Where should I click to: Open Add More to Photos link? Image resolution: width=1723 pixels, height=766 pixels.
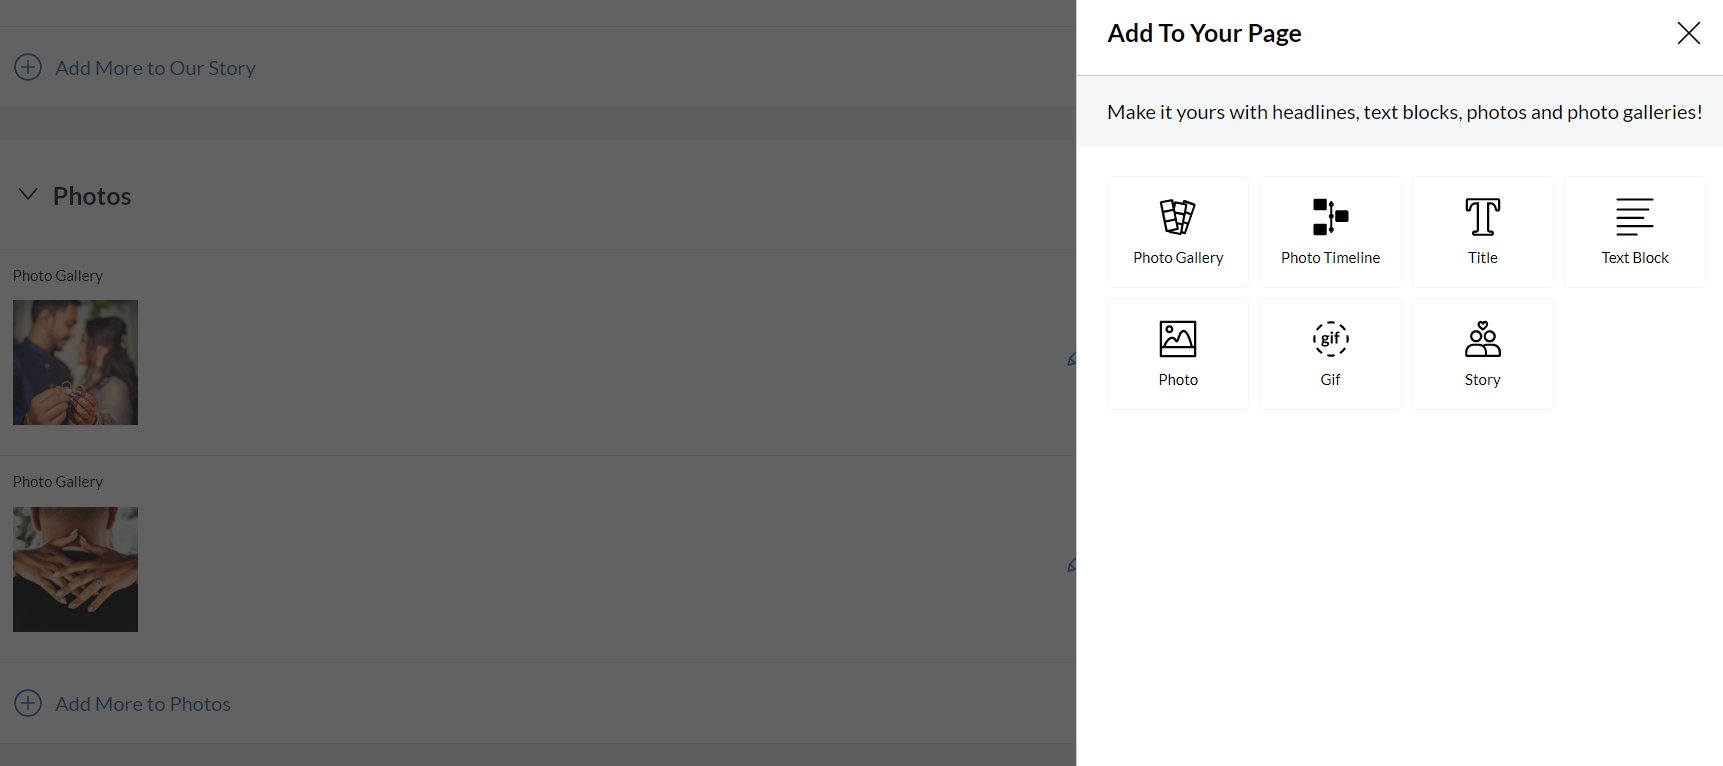pyautogui.click(x=143, y=704)
